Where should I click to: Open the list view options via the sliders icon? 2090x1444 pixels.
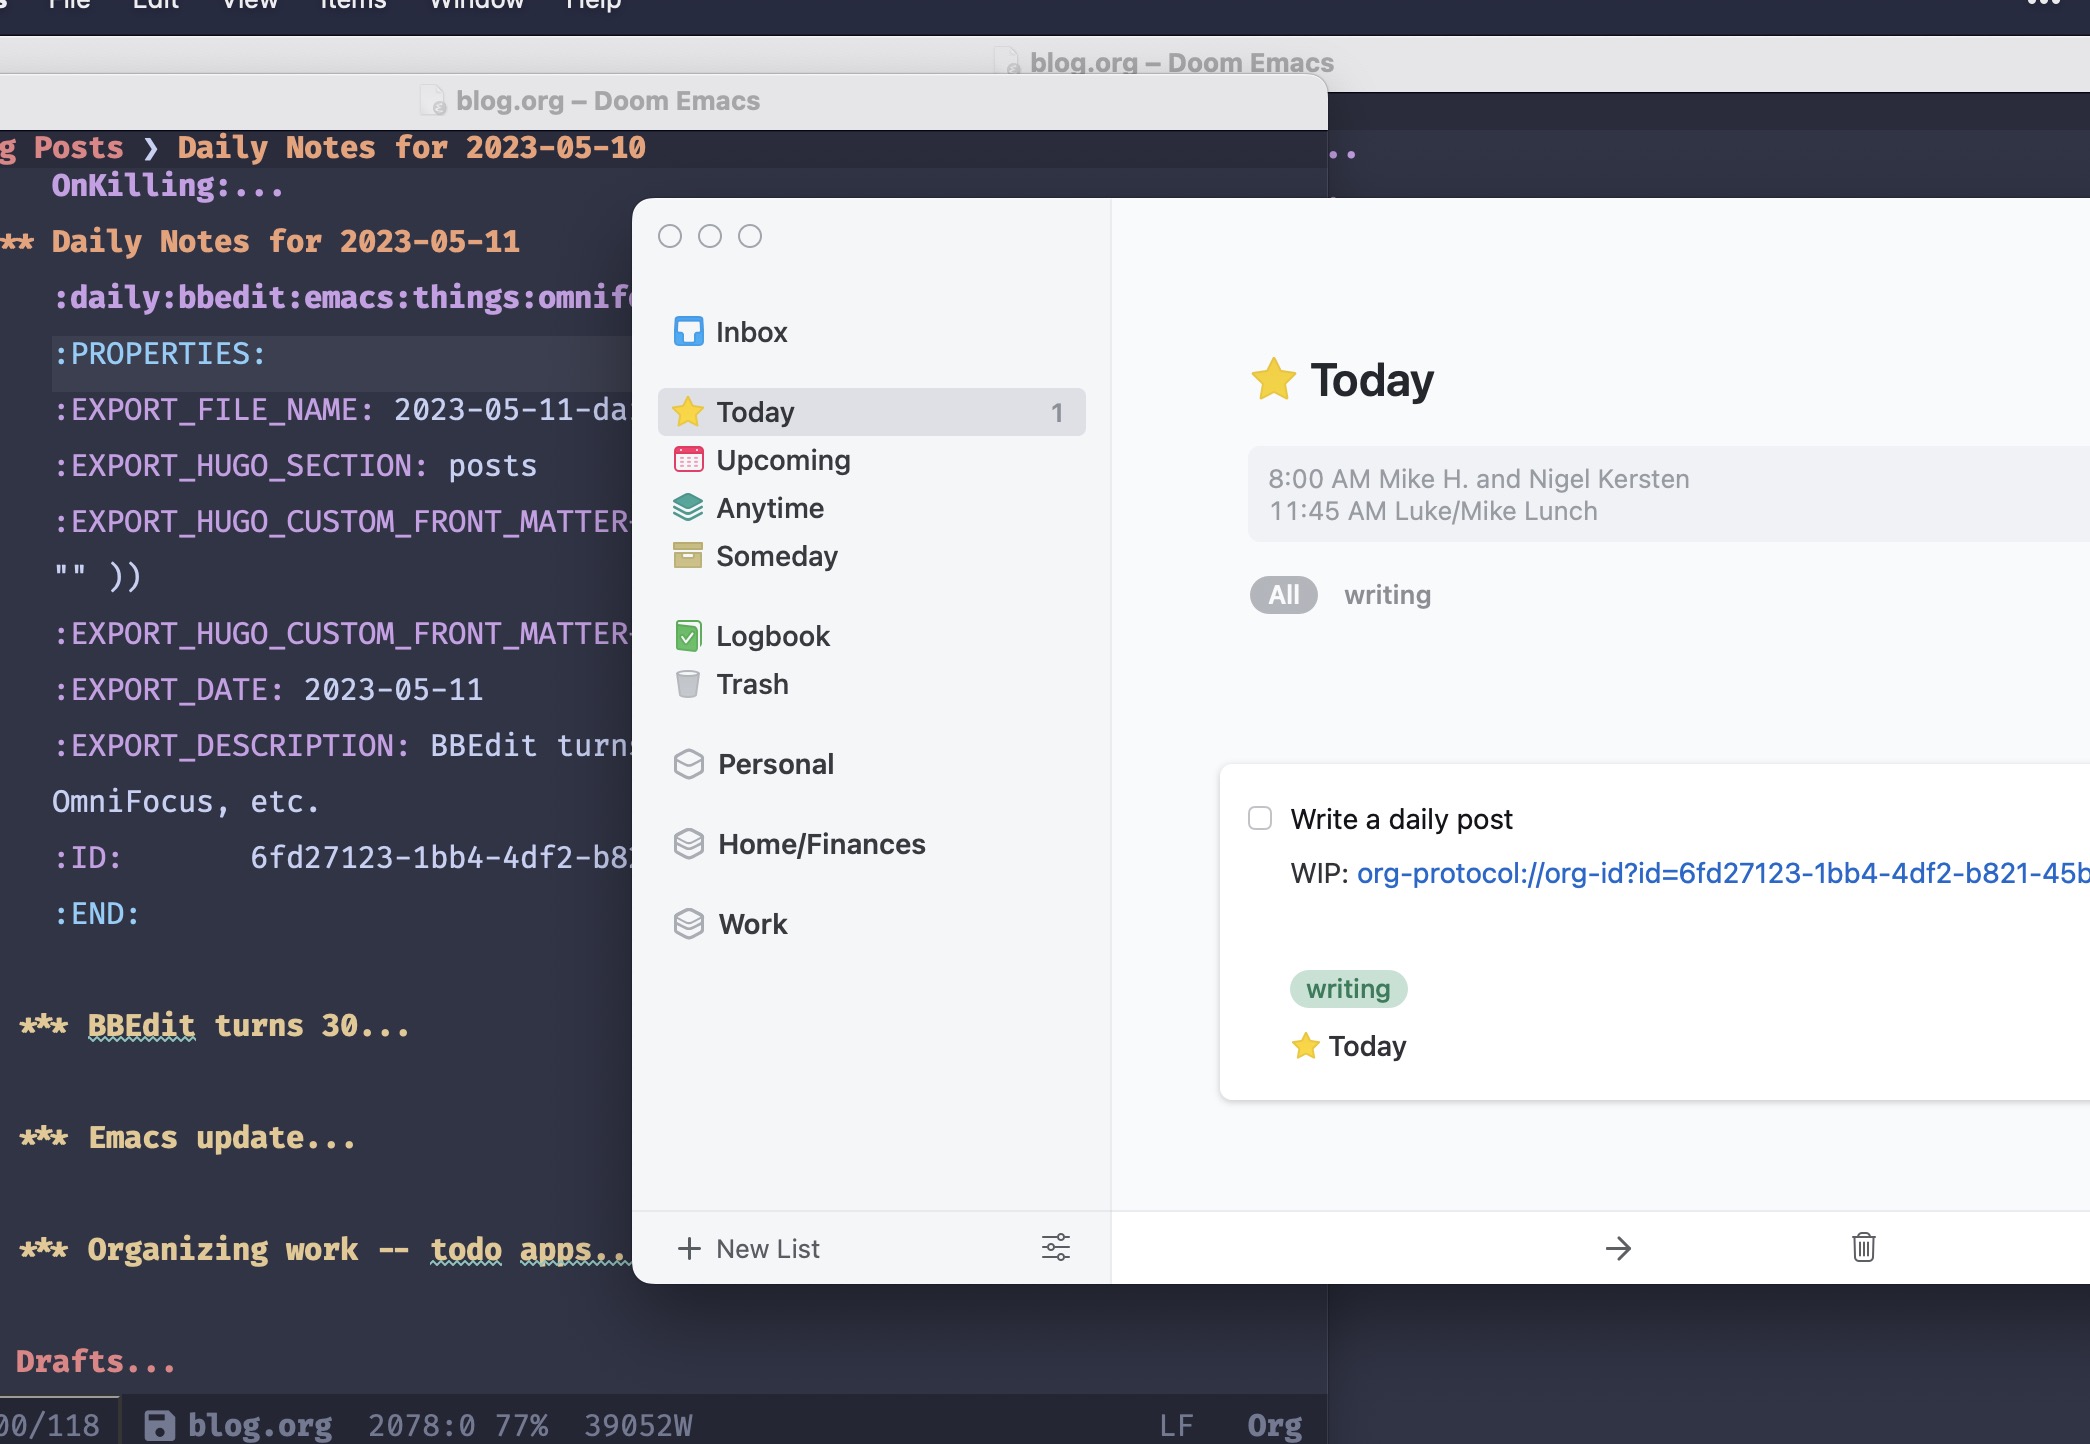click(1056, 1248)
